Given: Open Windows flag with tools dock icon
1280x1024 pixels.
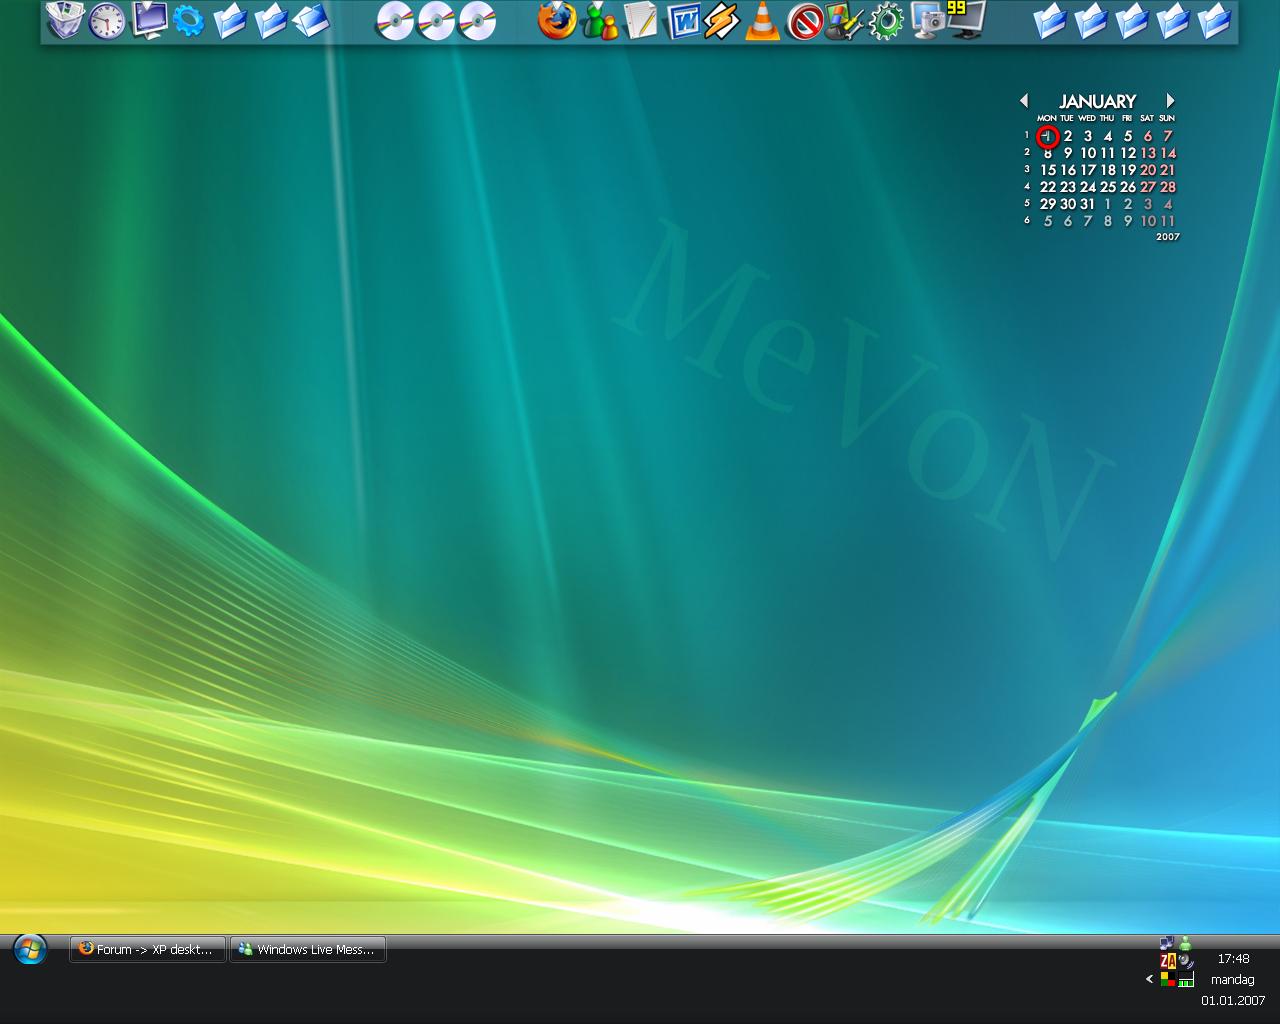Looking at the screenshot, I should tap(844, 21).
